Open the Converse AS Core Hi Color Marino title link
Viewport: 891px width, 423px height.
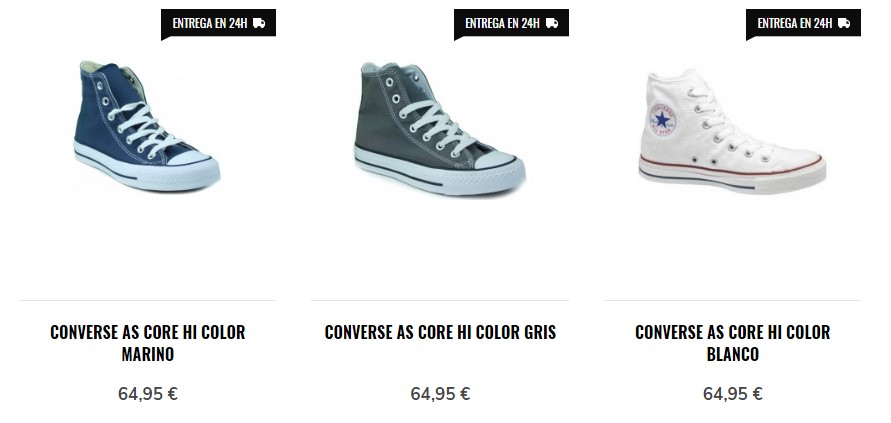[x=148, y=343]
